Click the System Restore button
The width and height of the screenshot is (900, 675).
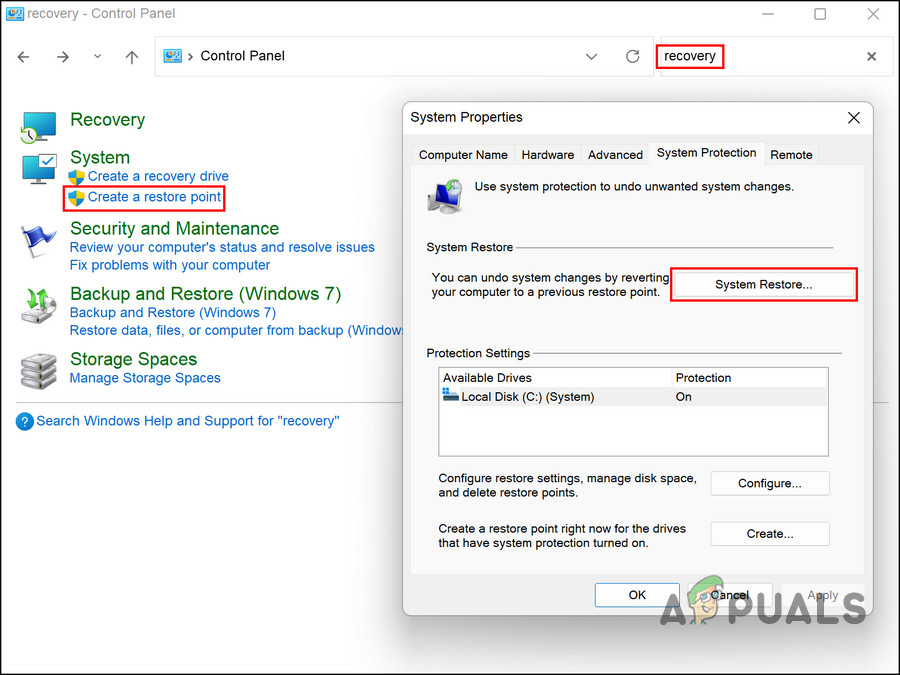pyautogui.click(x=763, y=285)
